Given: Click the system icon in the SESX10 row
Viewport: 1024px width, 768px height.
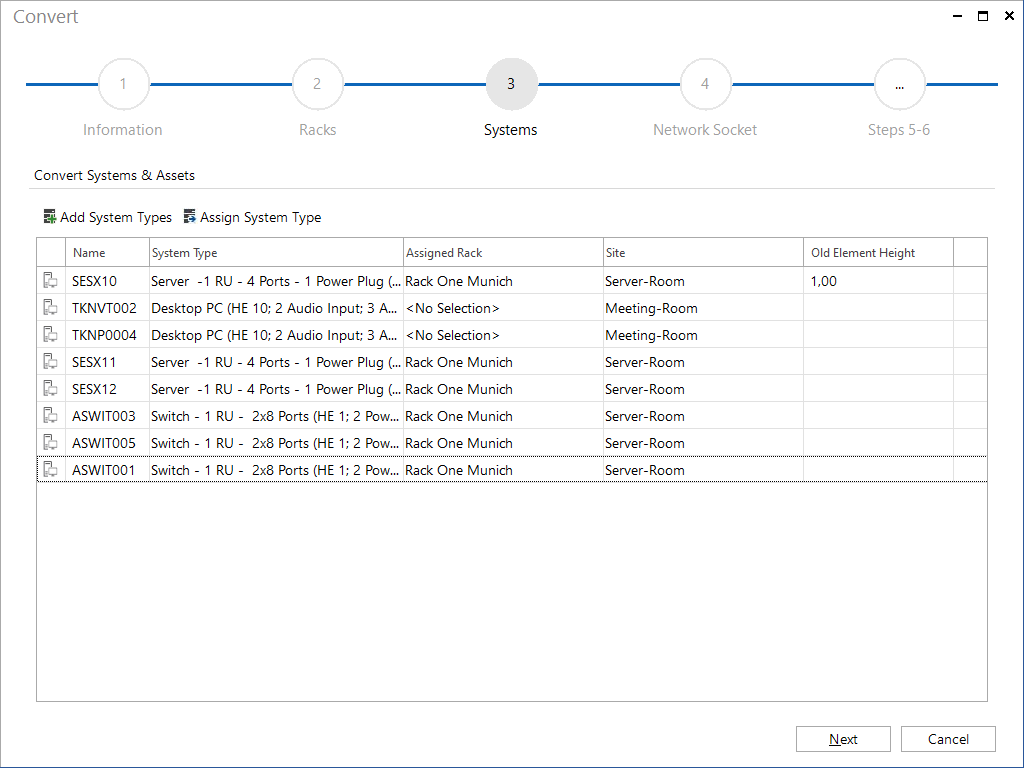Looking at the screenshot, I should pos(50,281).
